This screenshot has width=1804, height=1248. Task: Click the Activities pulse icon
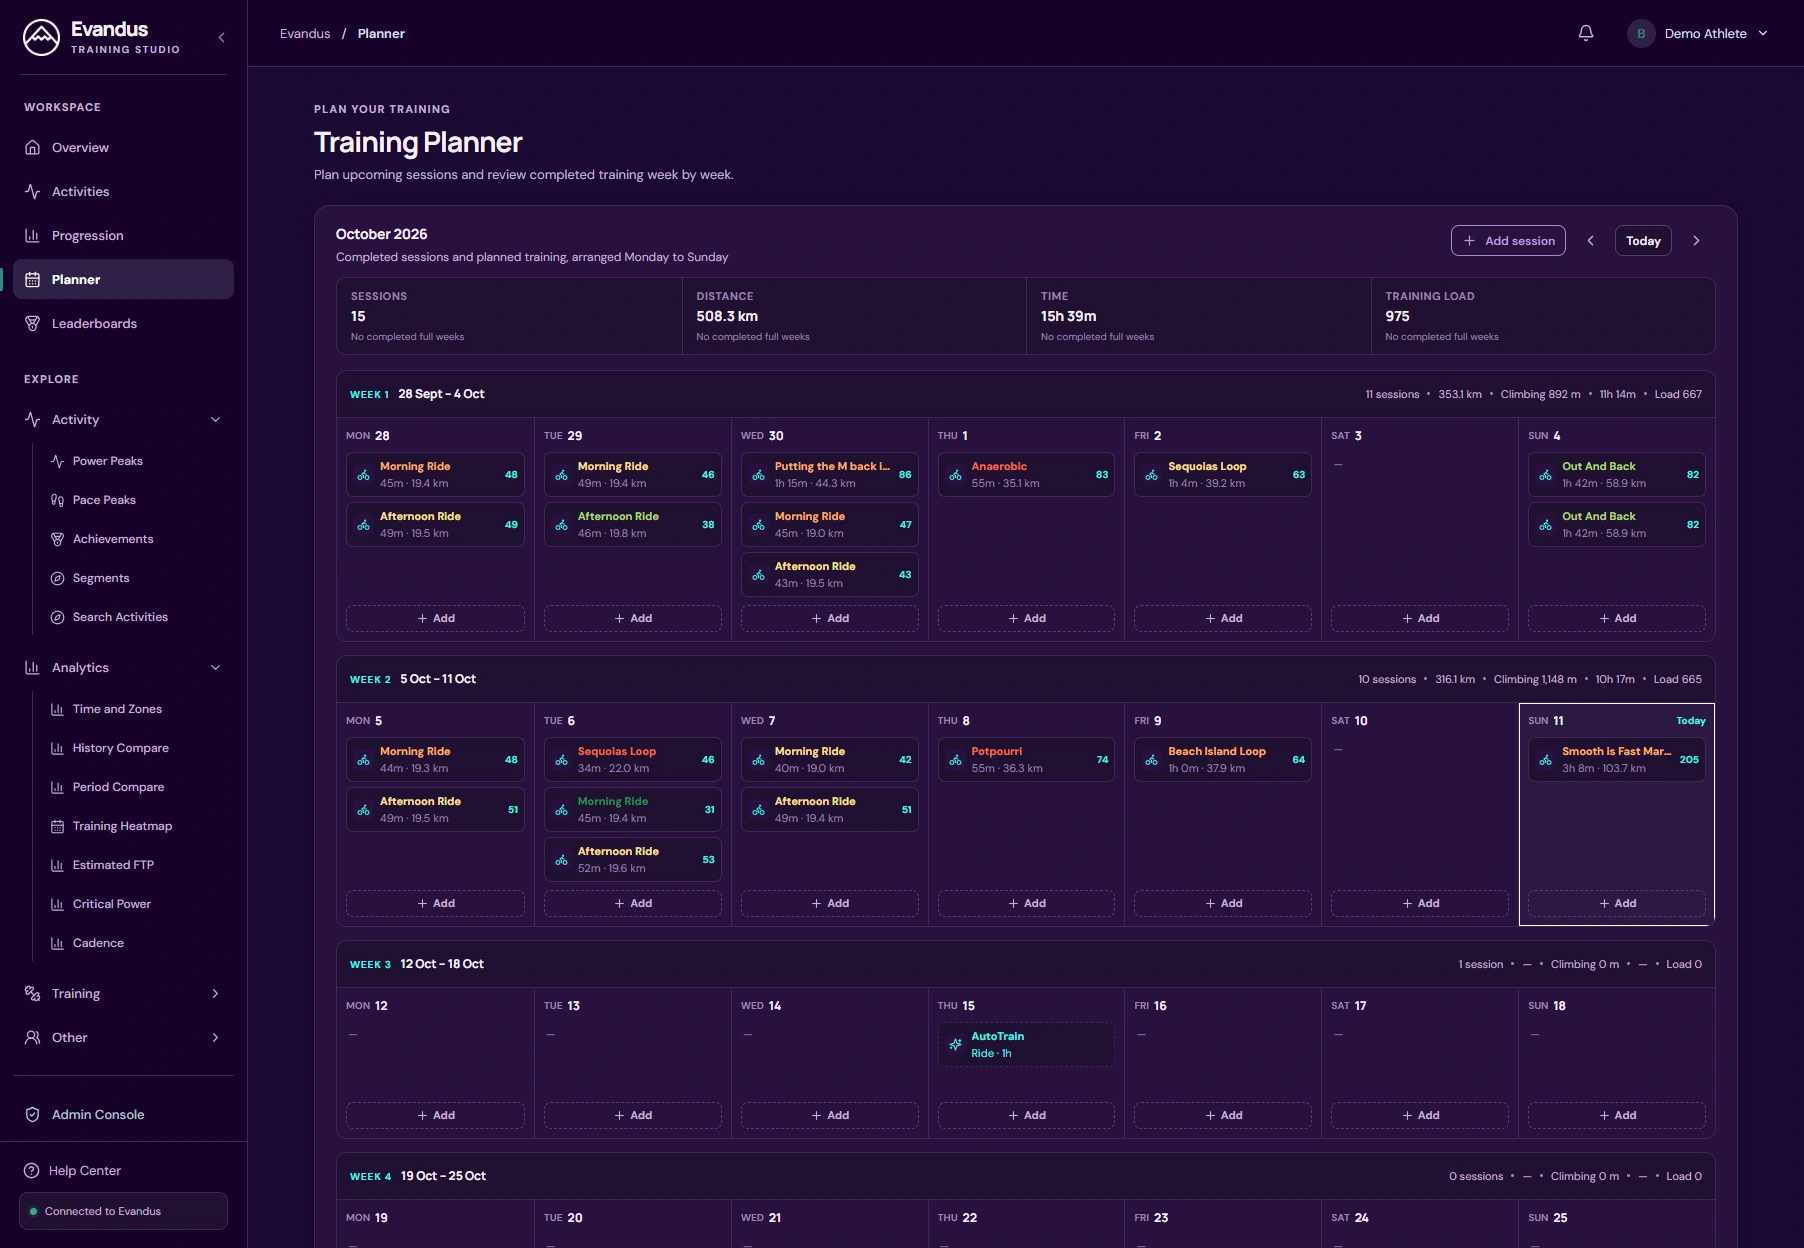pos(32,191)
